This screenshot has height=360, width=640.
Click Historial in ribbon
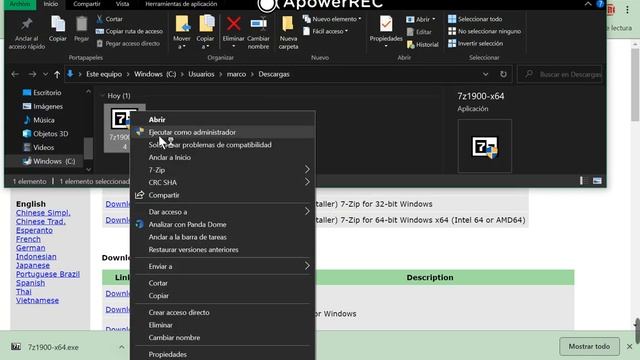[x=422, y=44]
